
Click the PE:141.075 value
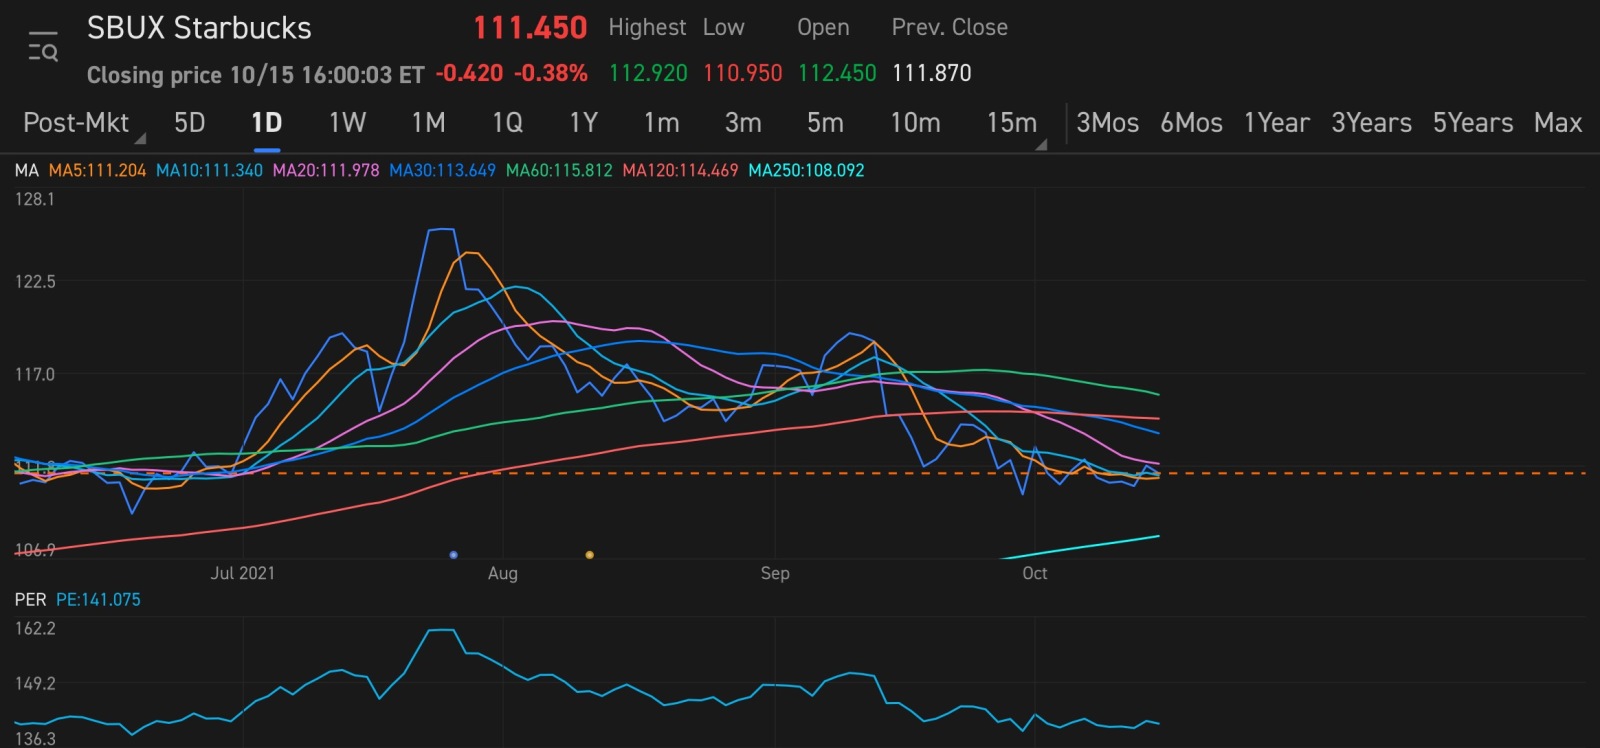(98, 599)
